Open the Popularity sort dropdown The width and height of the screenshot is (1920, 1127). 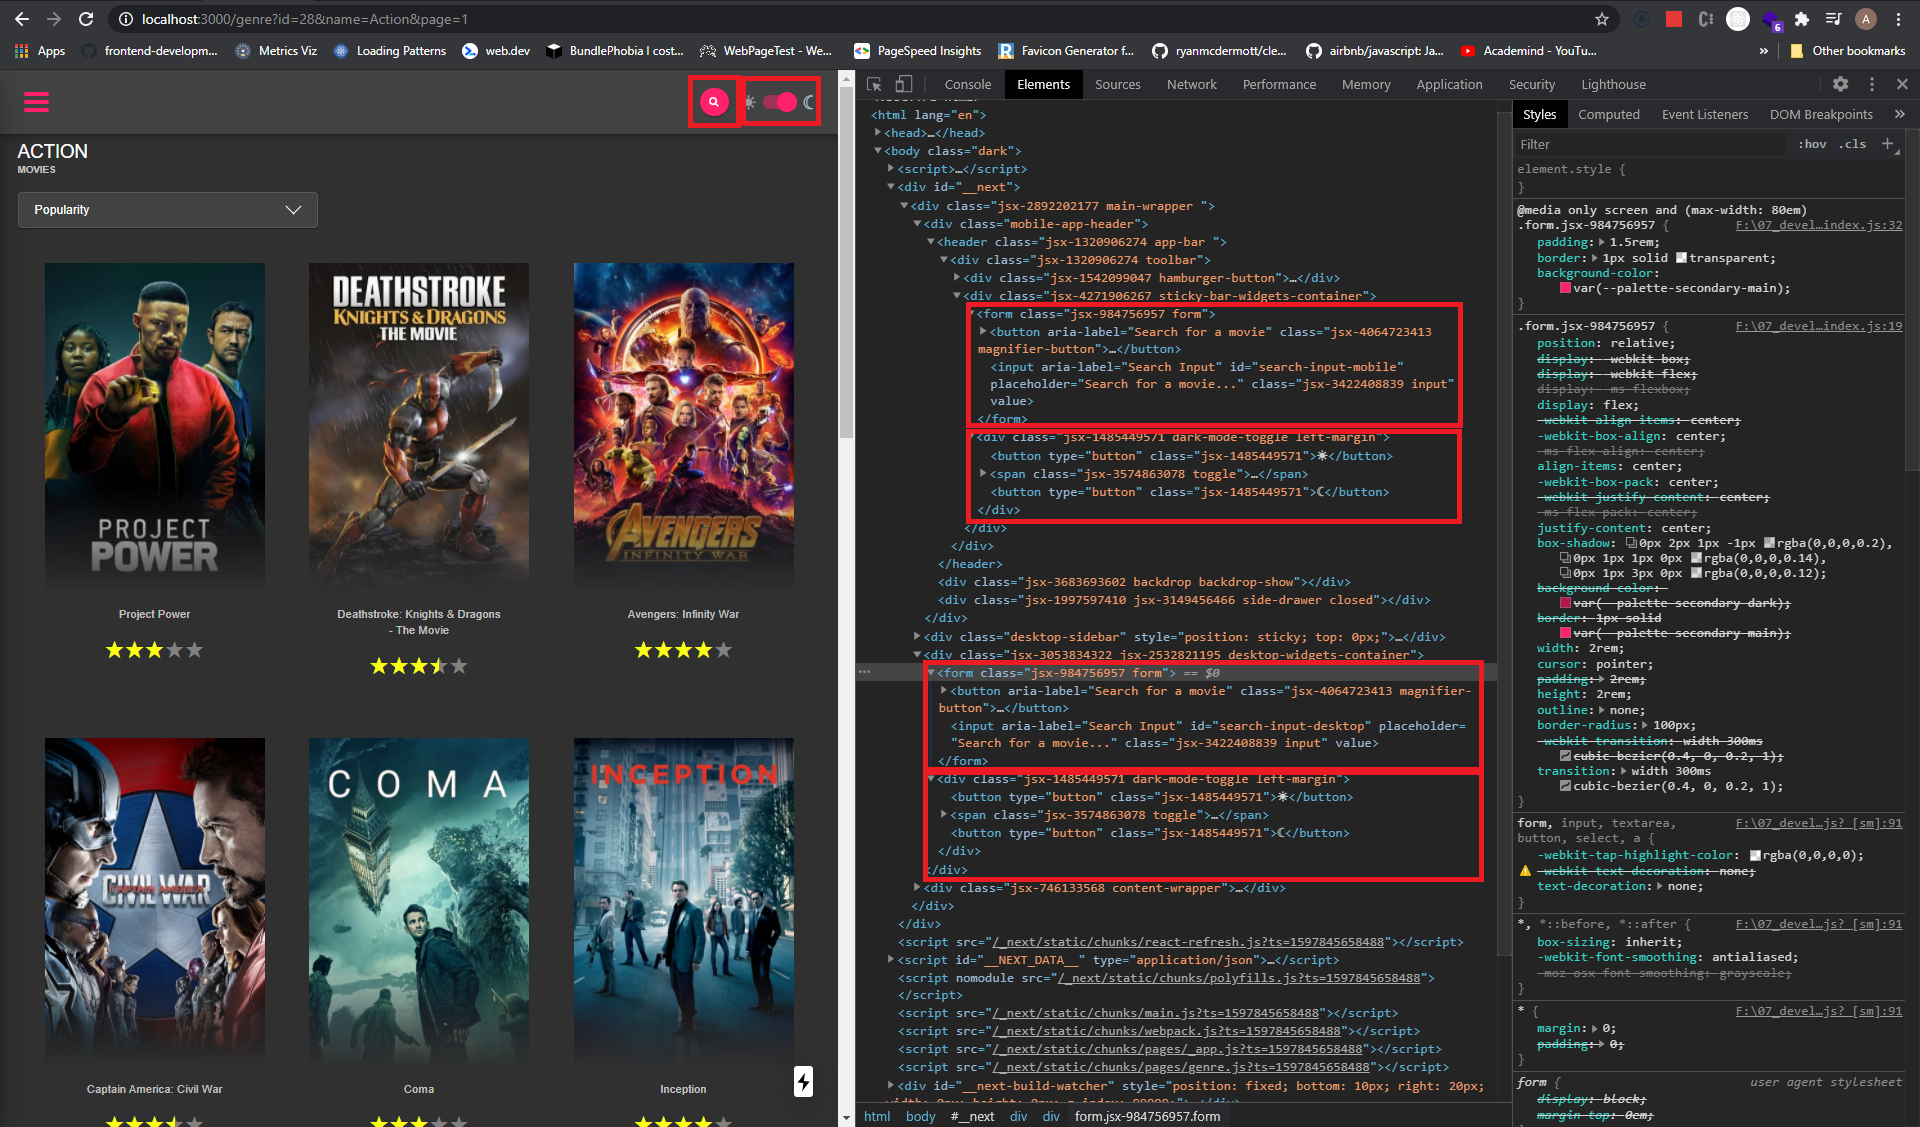[168, 210]
